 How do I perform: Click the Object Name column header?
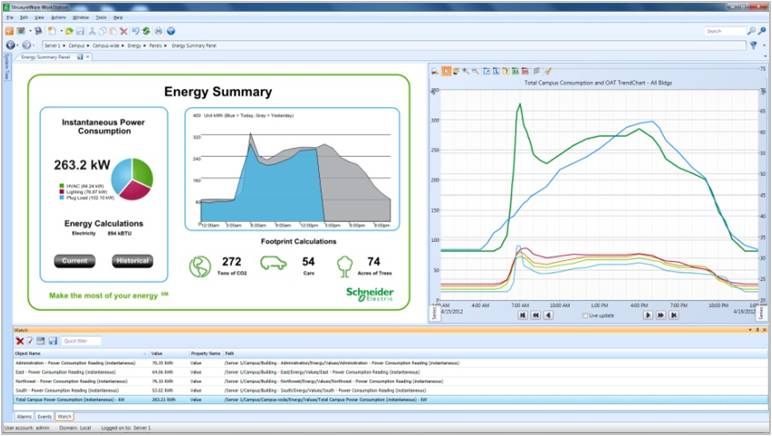point(80,353)
